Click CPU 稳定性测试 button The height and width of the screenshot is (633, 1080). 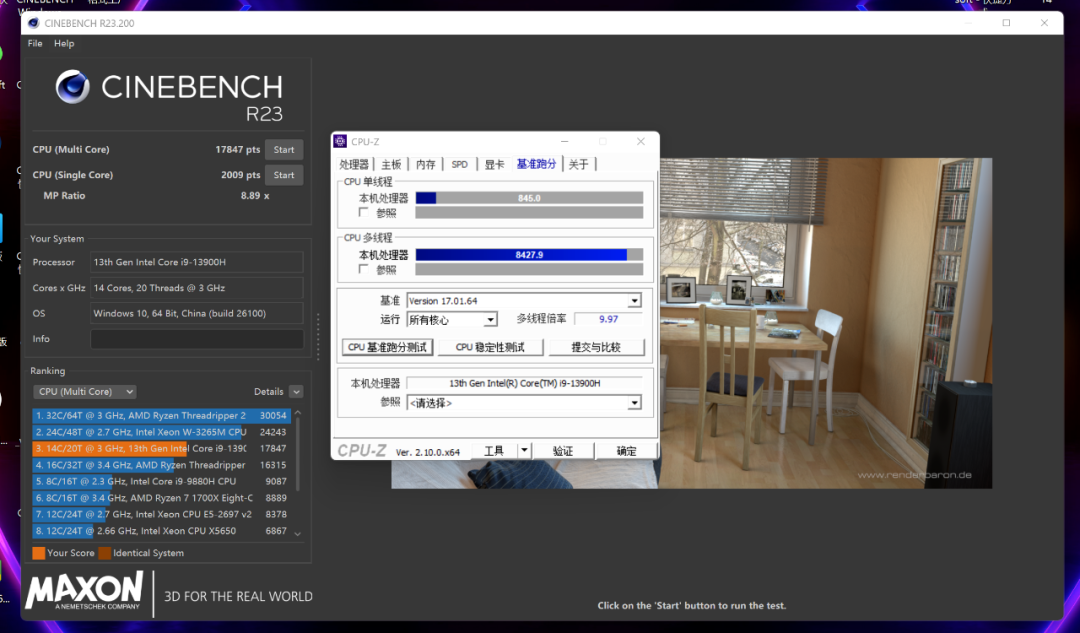pyautogui.click(x=490, y=347)
